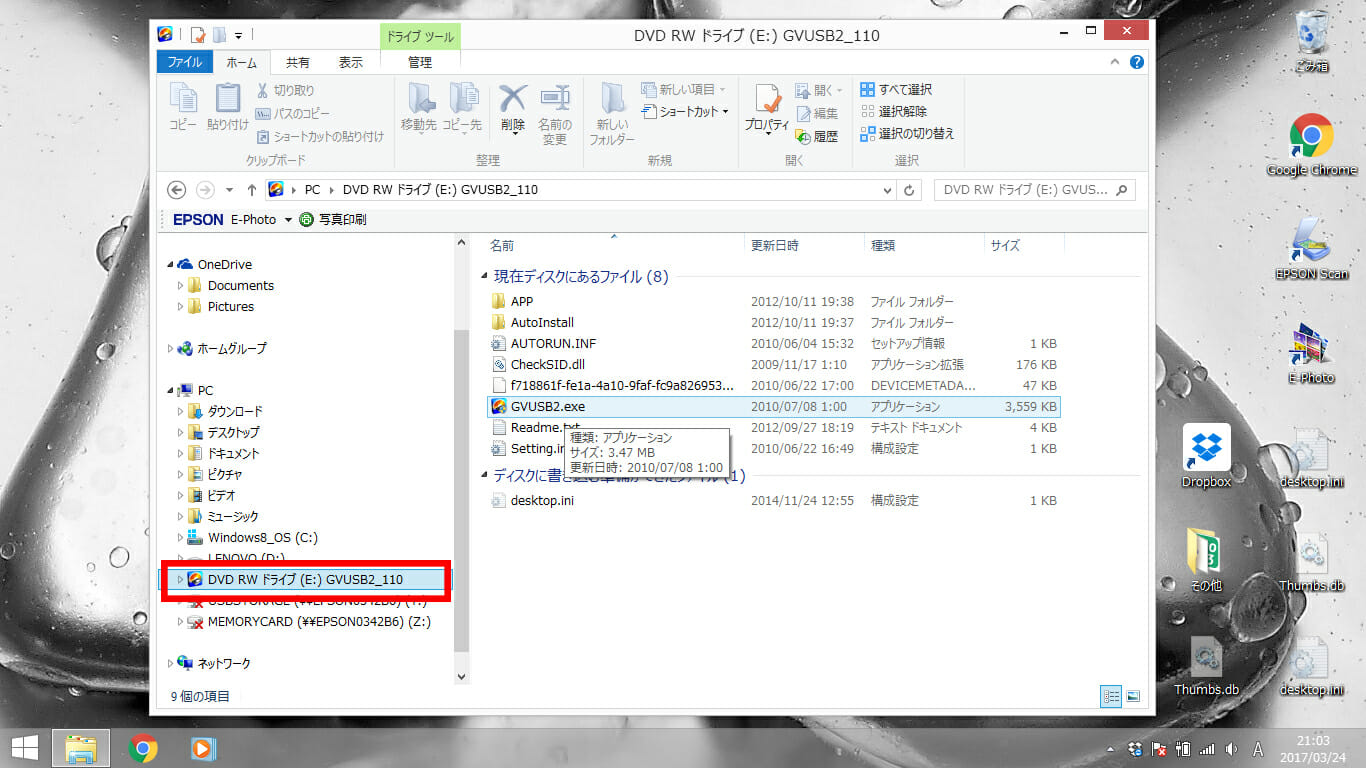
Task: Switch to the Share (共有) ribbon tab
Action: (x=298, y=62)
